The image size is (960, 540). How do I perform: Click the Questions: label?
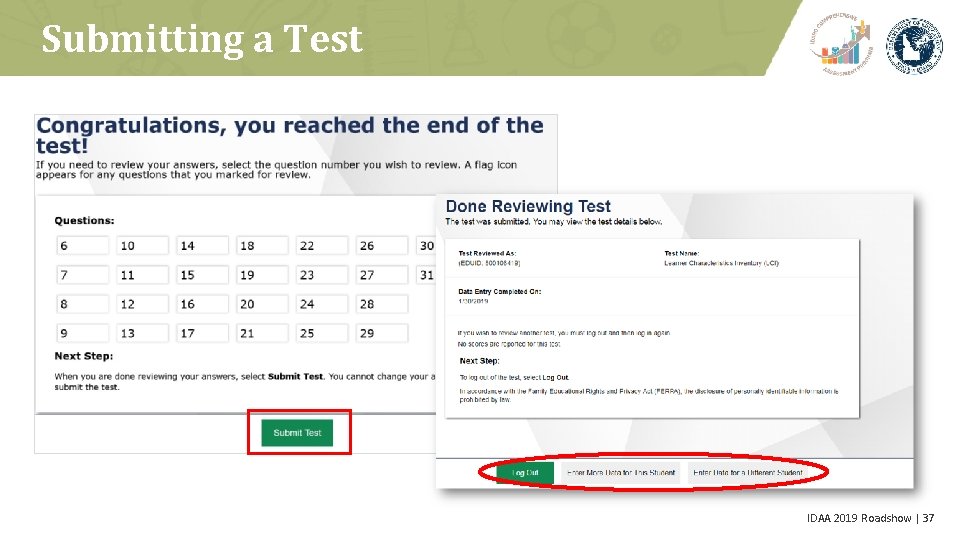(84, 220)
